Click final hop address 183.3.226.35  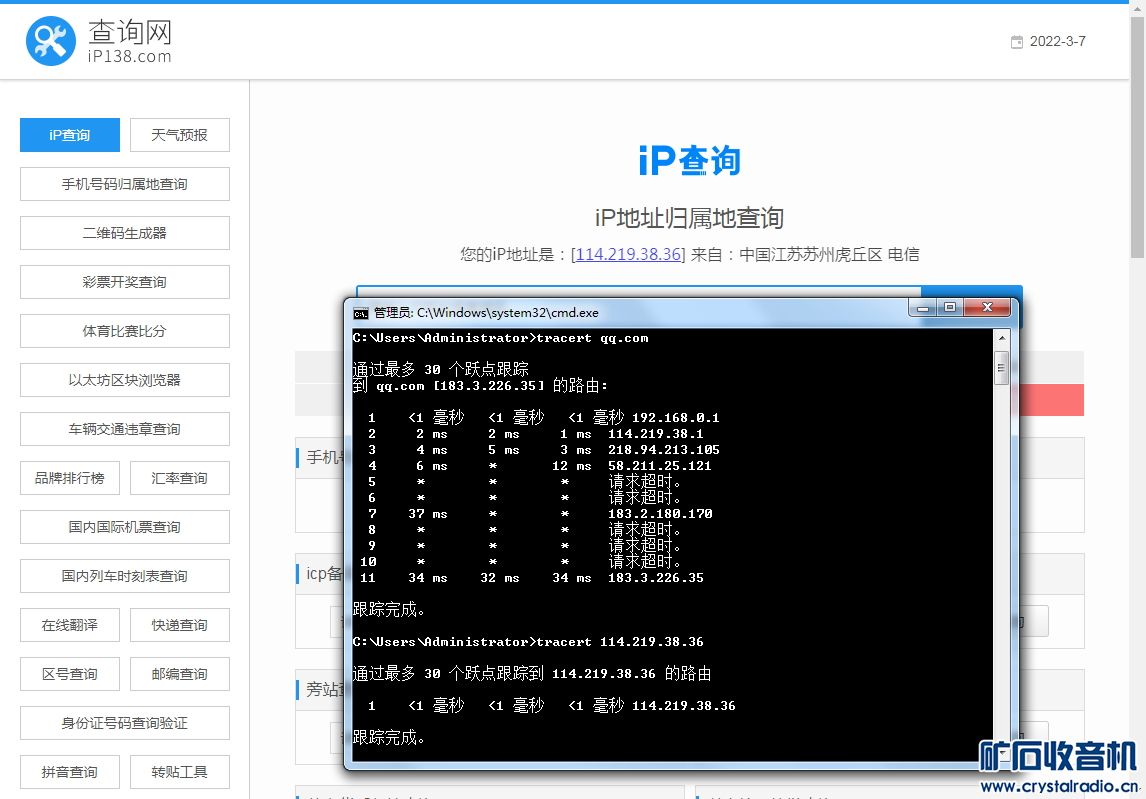(x=656, y=578)
